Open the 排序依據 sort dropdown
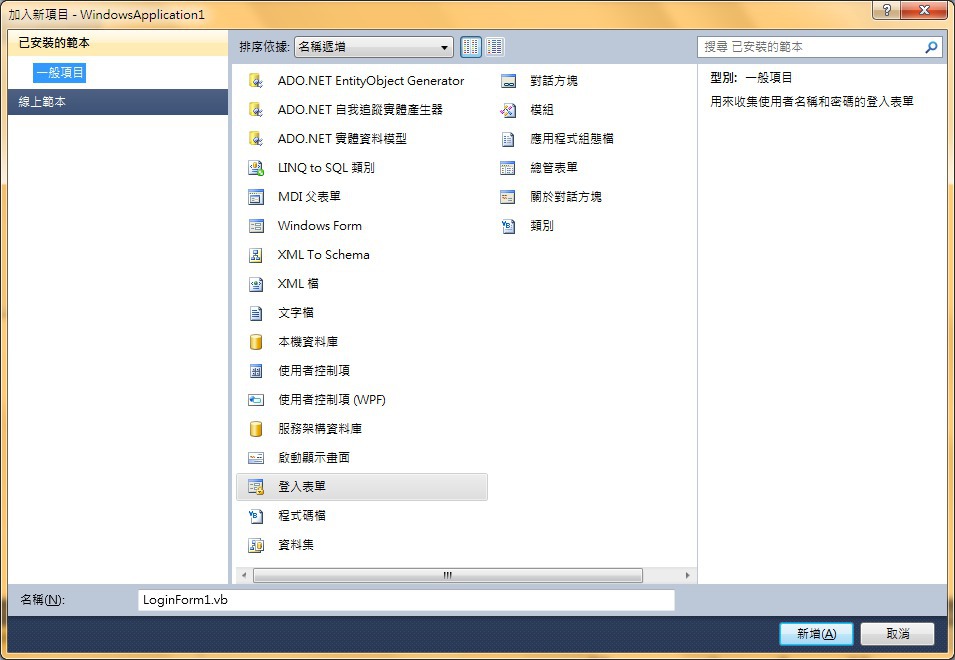This screenshot has height=660, width=955. [373, 47]
